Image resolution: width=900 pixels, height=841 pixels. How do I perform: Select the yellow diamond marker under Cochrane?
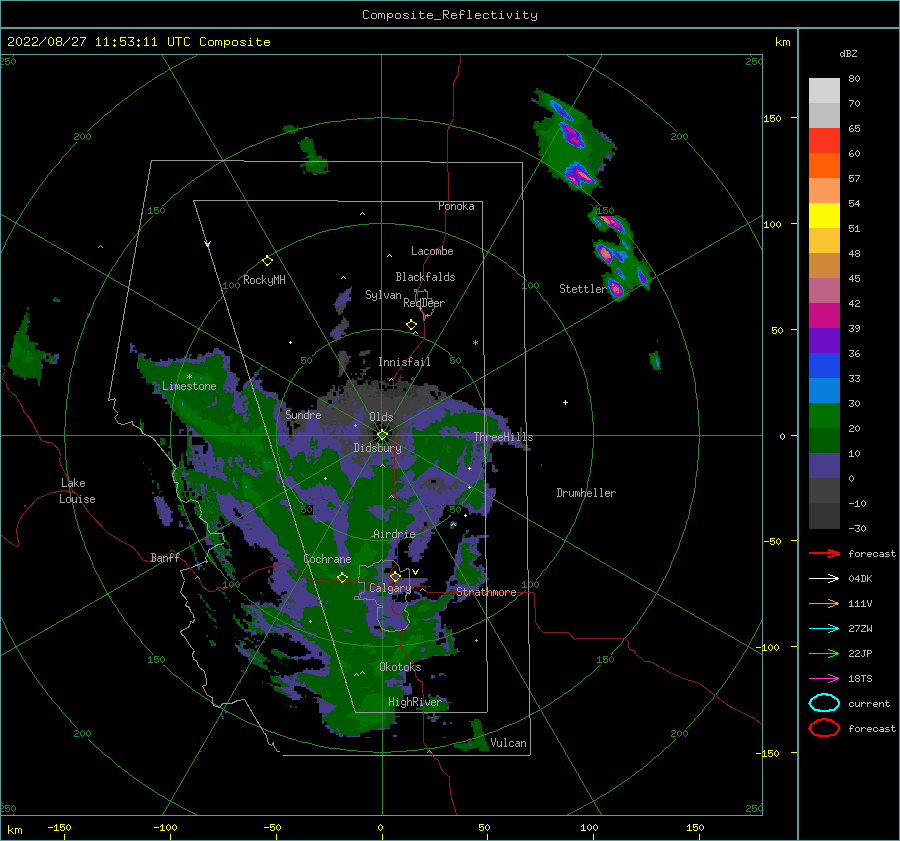coord(343,578)
